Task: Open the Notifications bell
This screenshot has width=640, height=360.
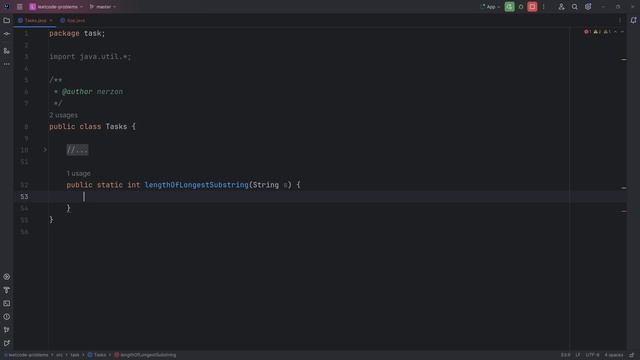Action: point(633,20)
